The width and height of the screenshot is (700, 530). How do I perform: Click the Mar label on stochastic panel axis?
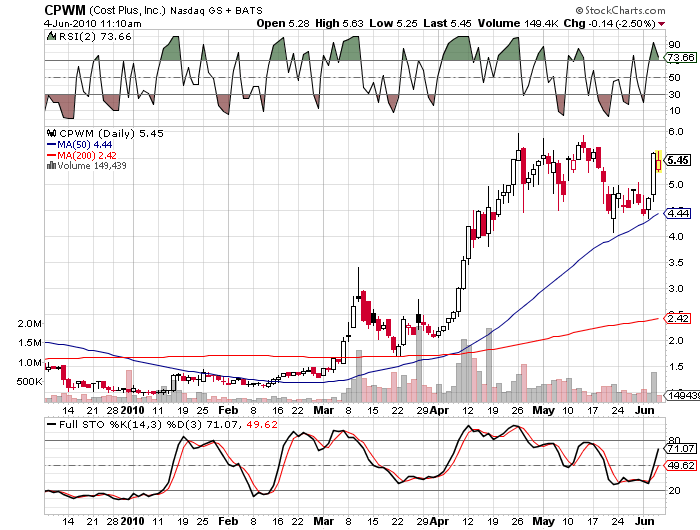coord(323,521)
